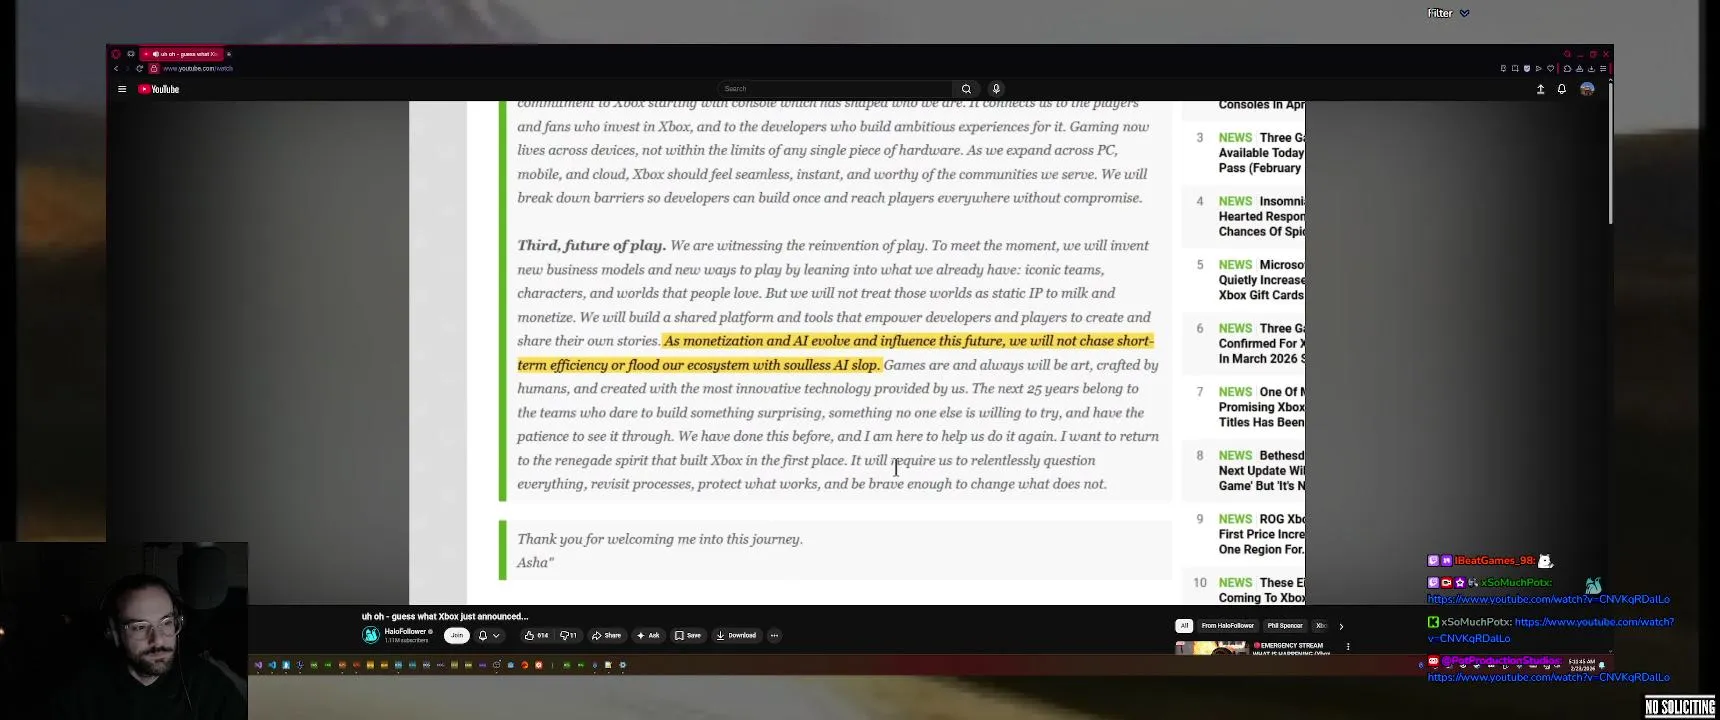Go to the YouTube home logo
This screenshot has width=1720, height=720.
159,89
